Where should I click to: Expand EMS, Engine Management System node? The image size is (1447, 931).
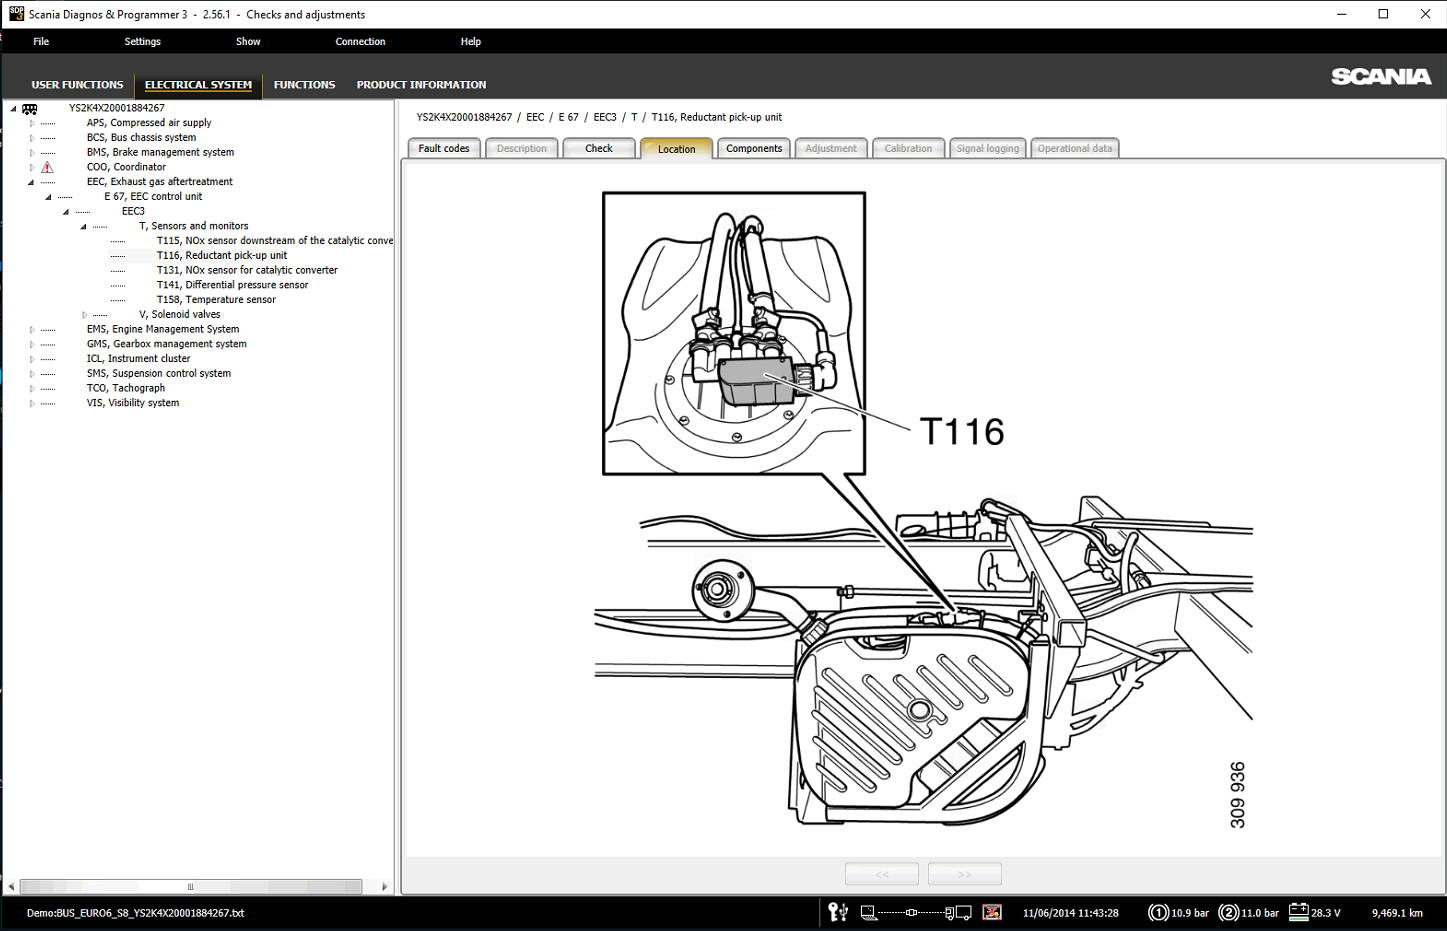[x=32, y=329]
